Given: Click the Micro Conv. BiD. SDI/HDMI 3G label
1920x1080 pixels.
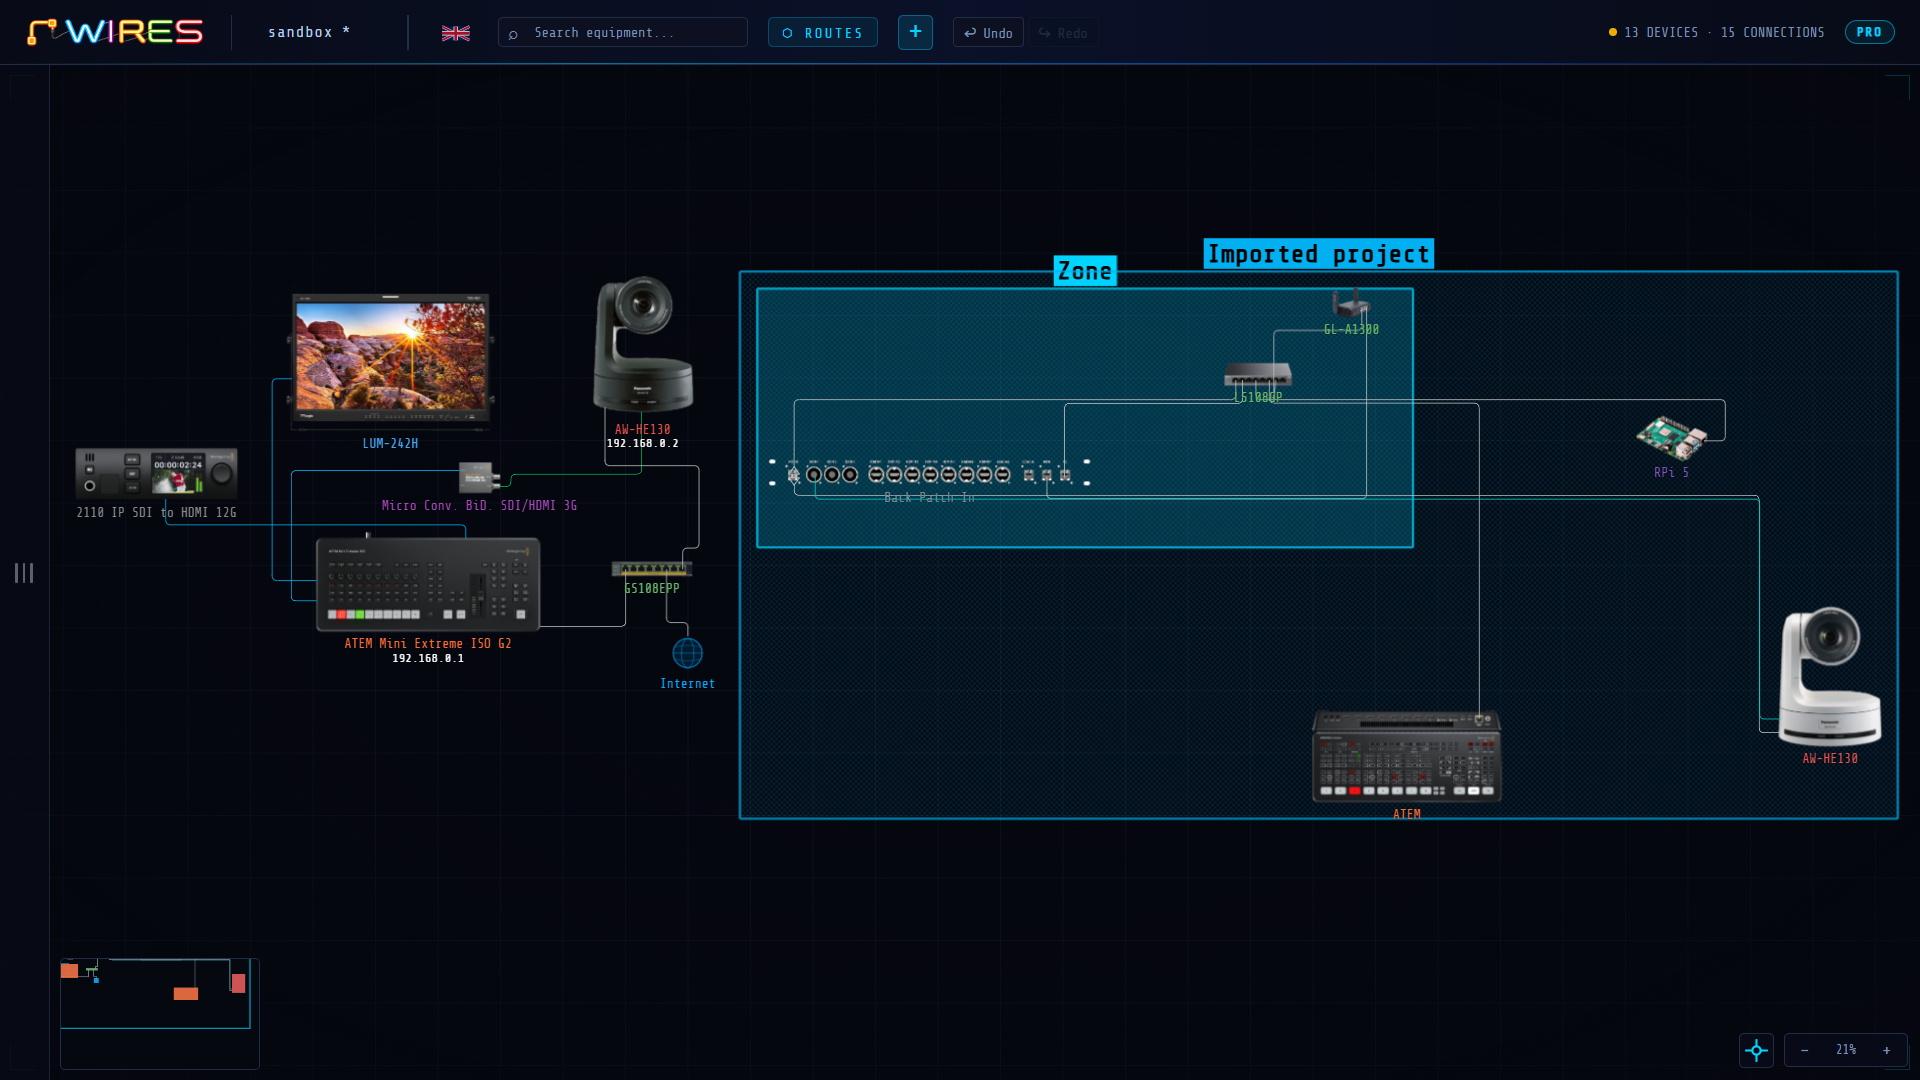Looking at the screenshot, I should (x=479, y=506).
